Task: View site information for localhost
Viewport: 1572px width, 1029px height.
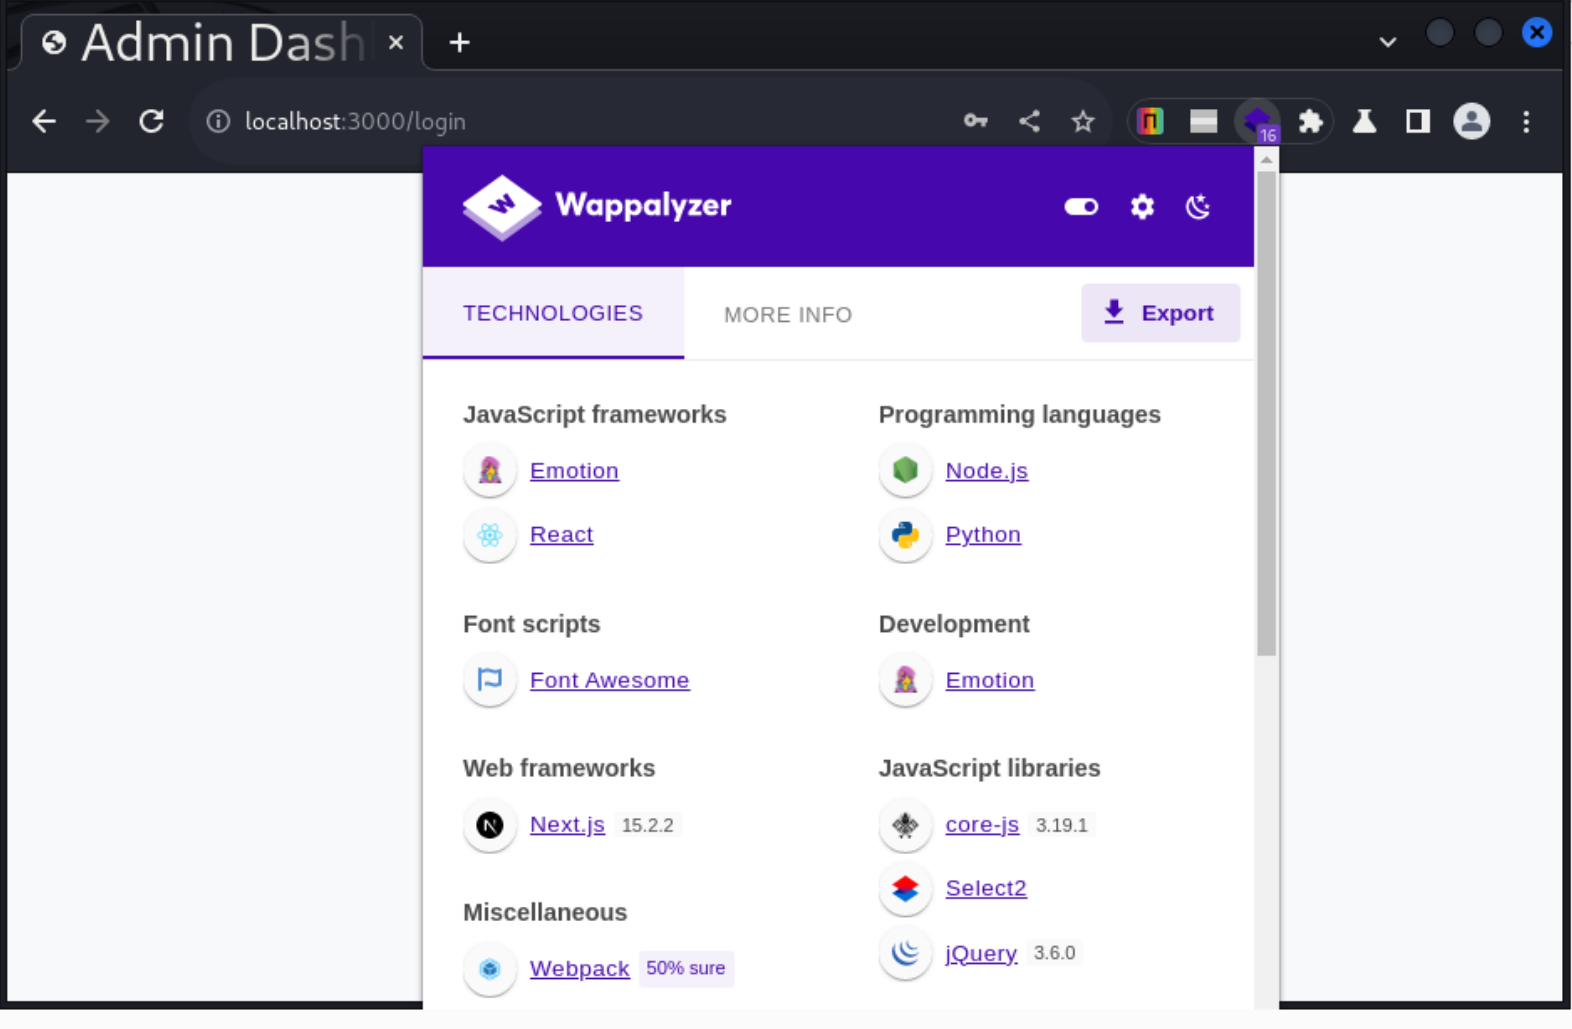Action: tap(218, 122)
